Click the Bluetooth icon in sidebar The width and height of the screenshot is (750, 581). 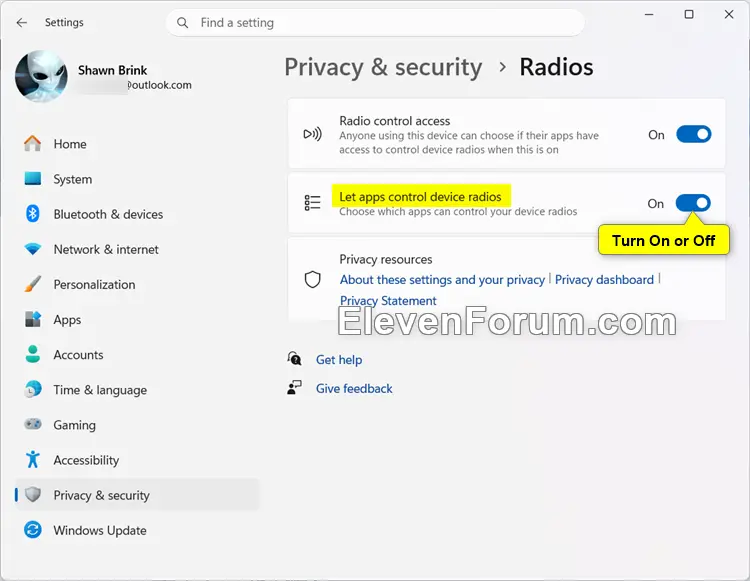33,214
